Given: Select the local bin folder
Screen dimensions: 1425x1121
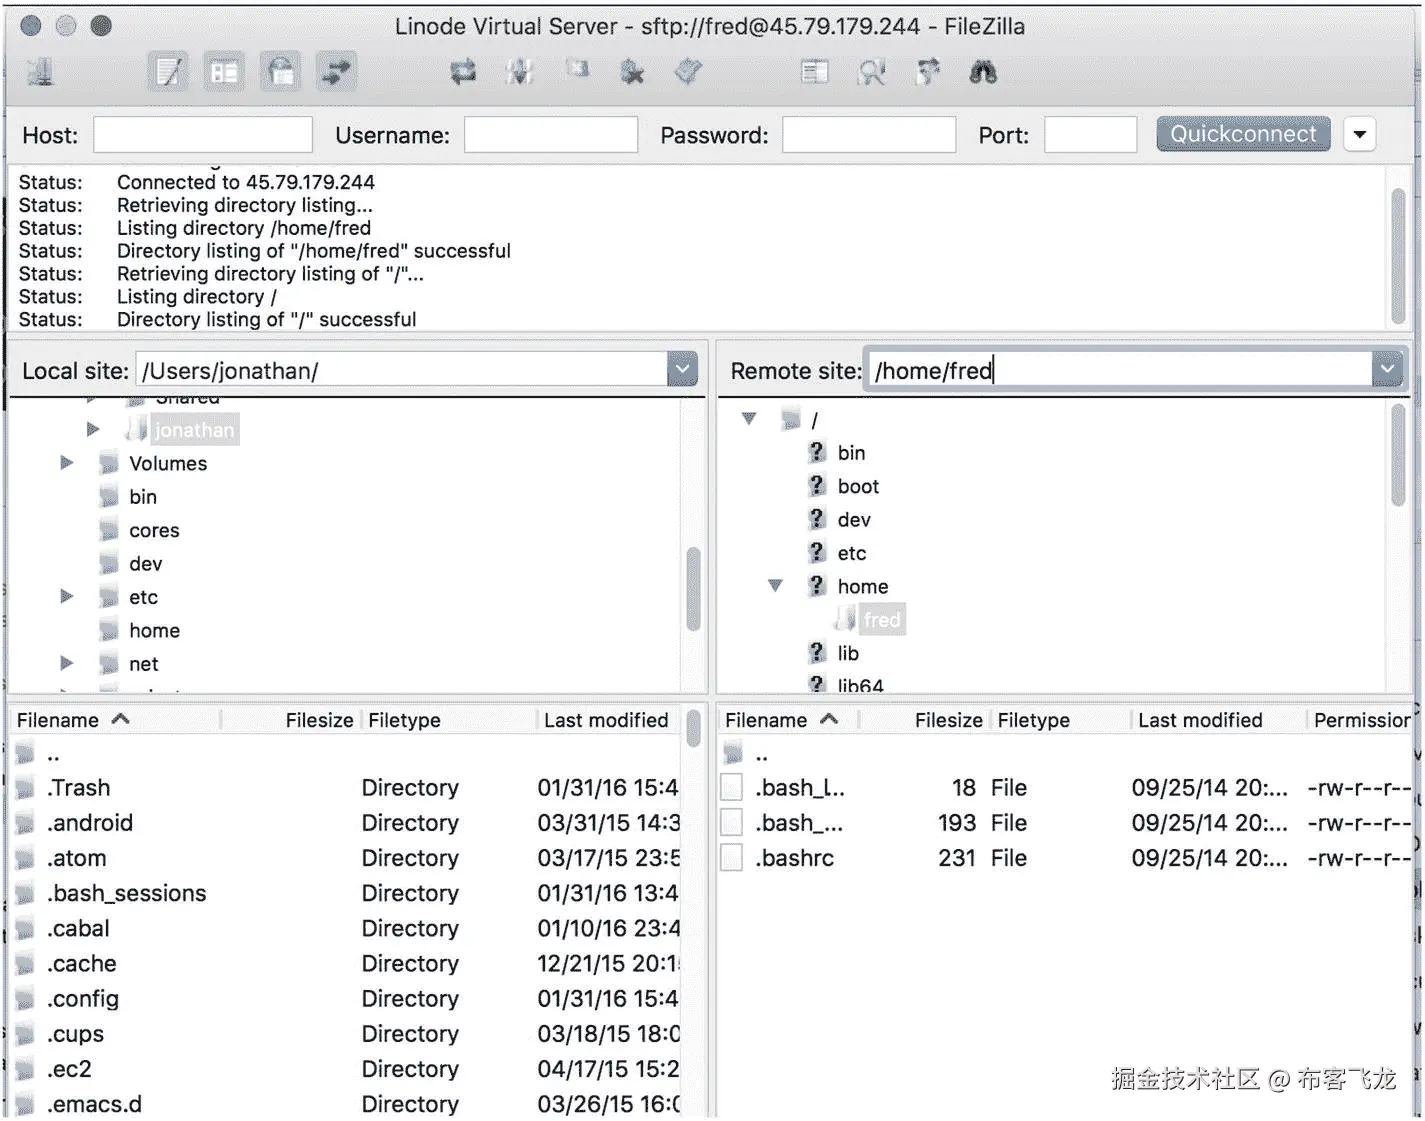Looking at the screenshot, I should [142, 497].
